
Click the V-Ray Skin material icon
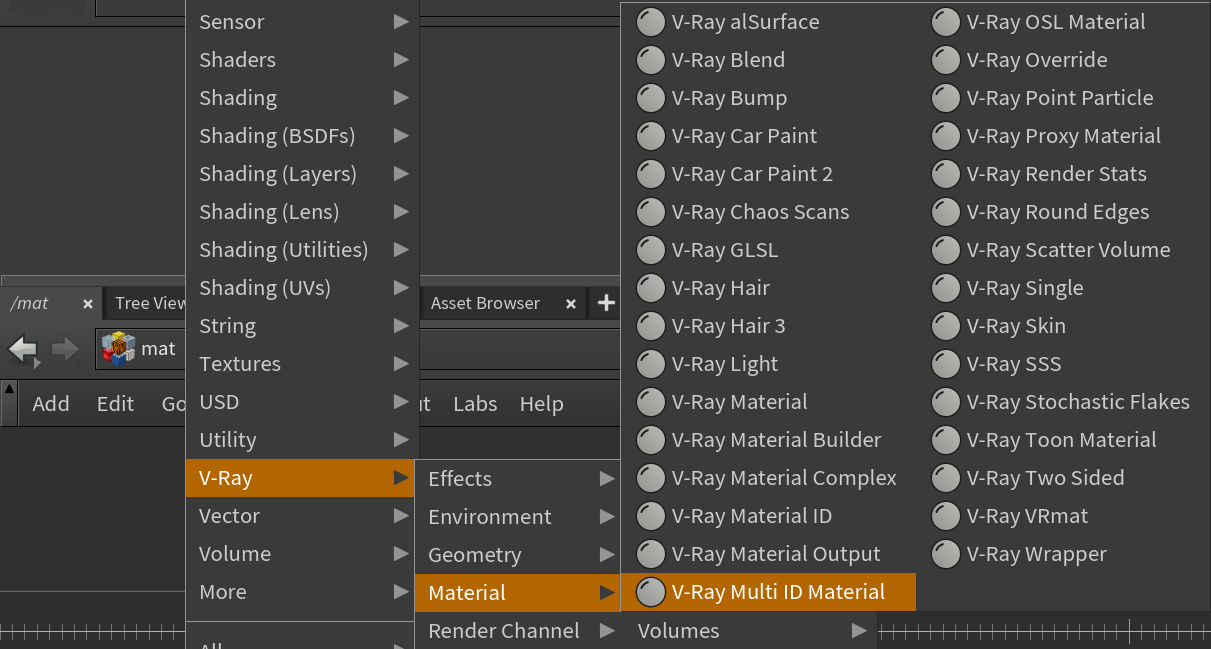(946, 326)
